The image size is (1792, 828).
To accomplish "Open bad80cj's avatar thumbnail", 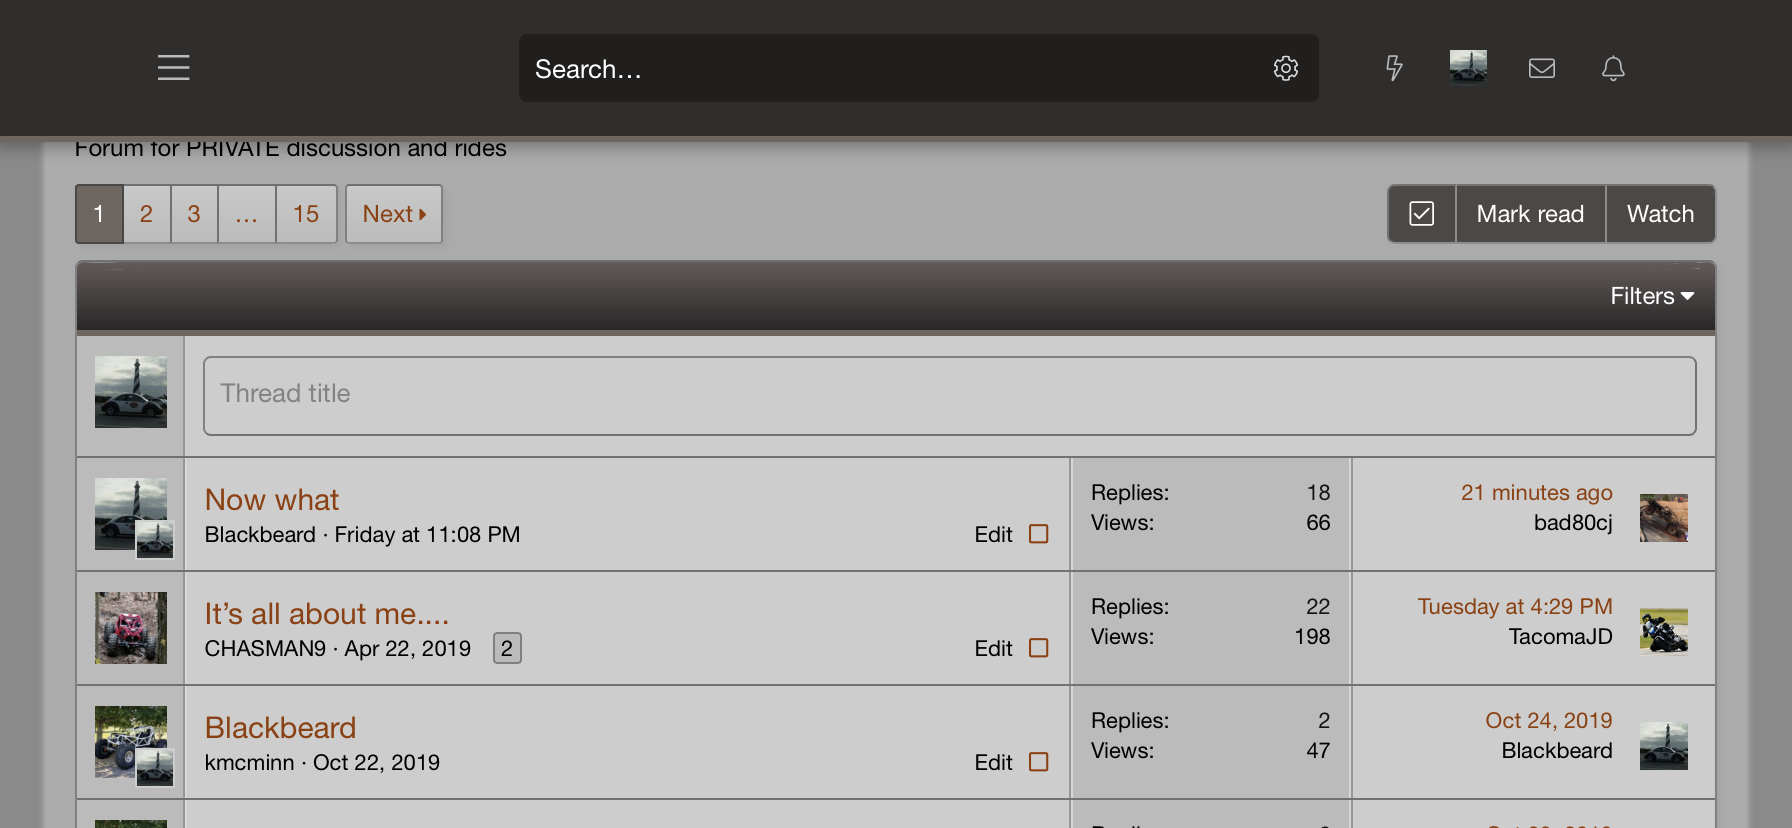I will pyautogui.click(x=1663, y=518).
